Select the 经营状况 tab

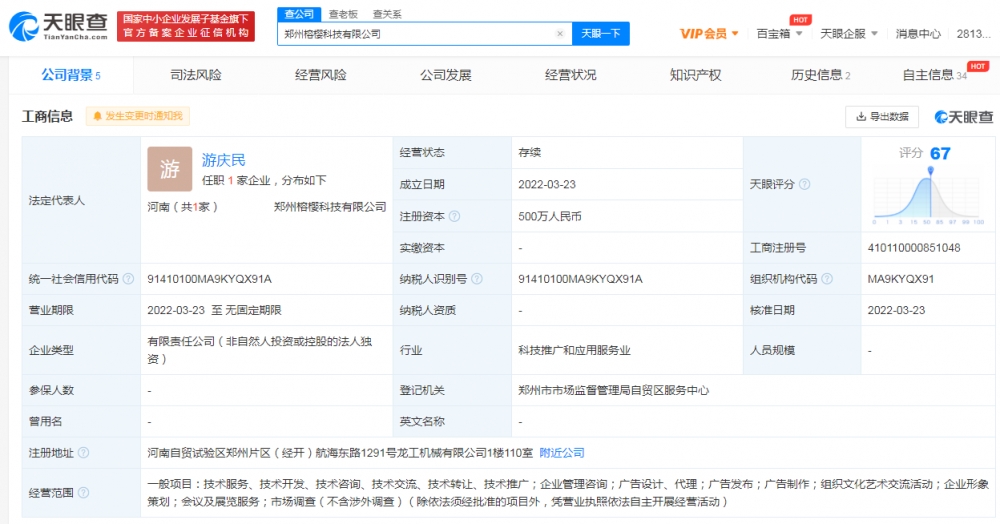[x=570, y=75]
